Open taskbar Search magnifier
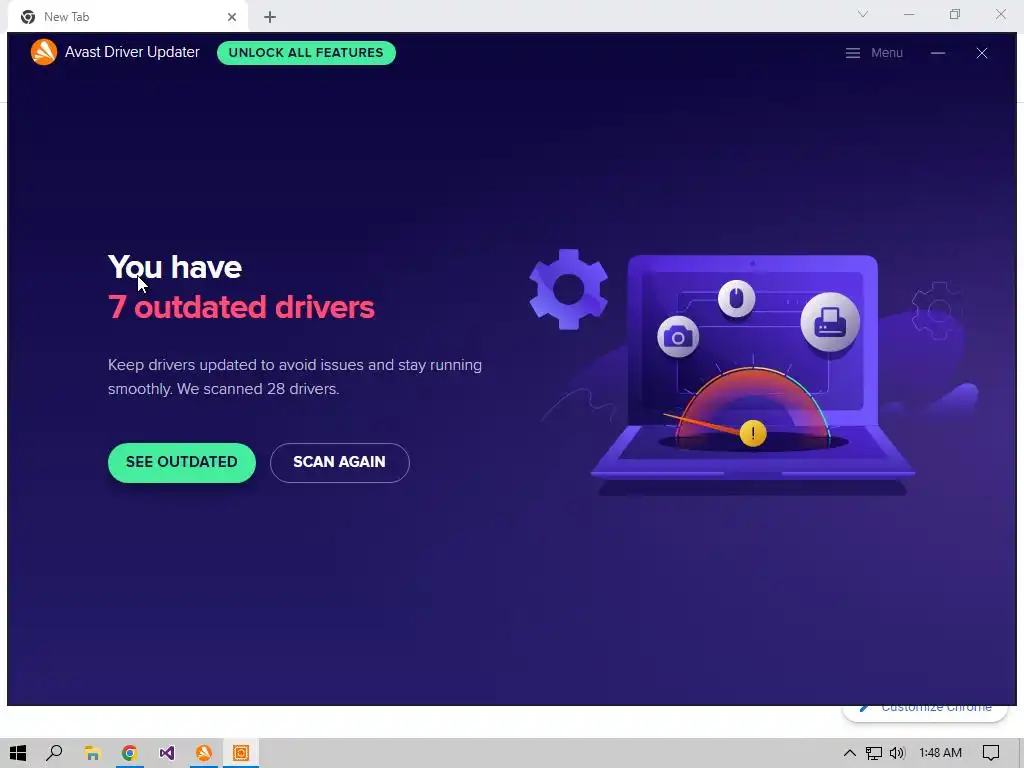This screenshot has height=768, width=1024. [x=54, y=753]
